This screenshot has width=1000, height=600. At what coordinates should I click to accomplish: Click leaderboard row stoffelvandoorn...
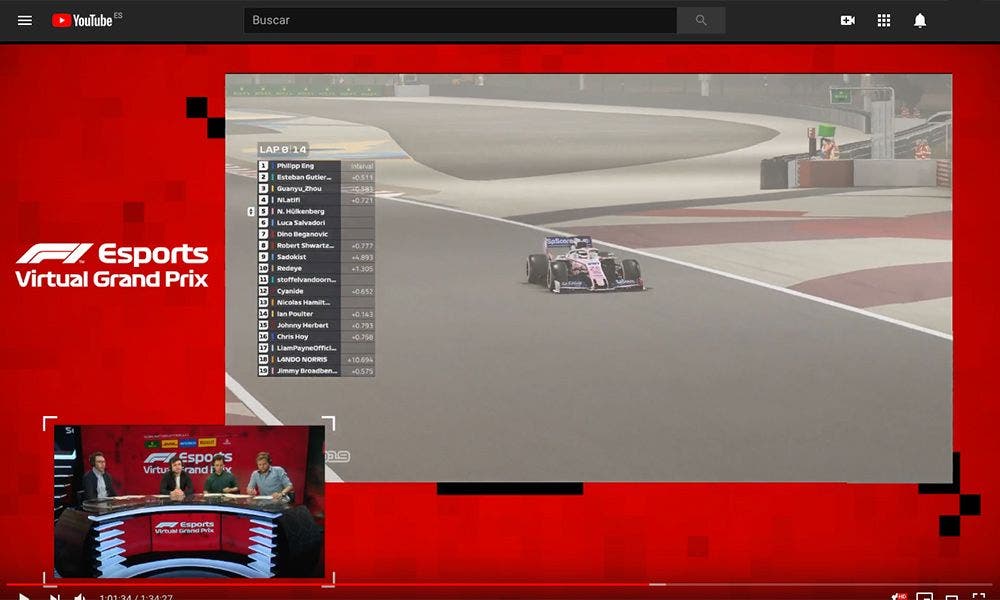tap(316, 280)
